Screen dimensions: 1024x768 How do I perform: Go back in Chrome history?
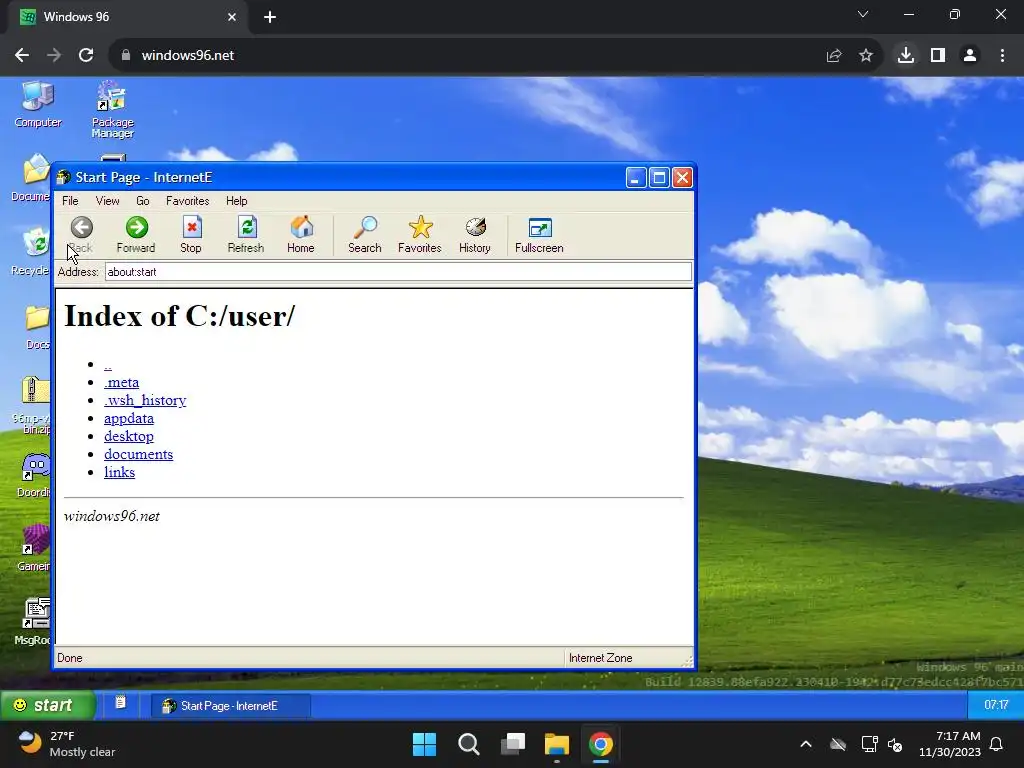pos(22,56)
